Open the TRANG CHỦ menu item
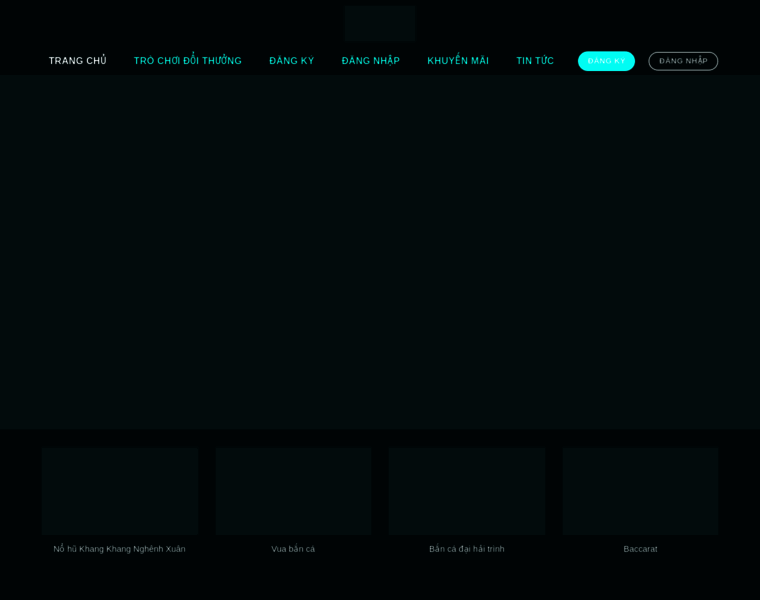 [77, 61]
